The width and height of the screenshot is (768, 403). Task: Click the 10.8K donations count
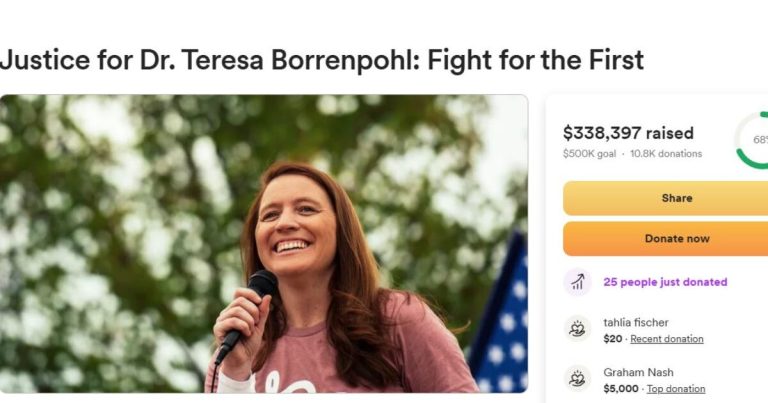coord(665,154)
